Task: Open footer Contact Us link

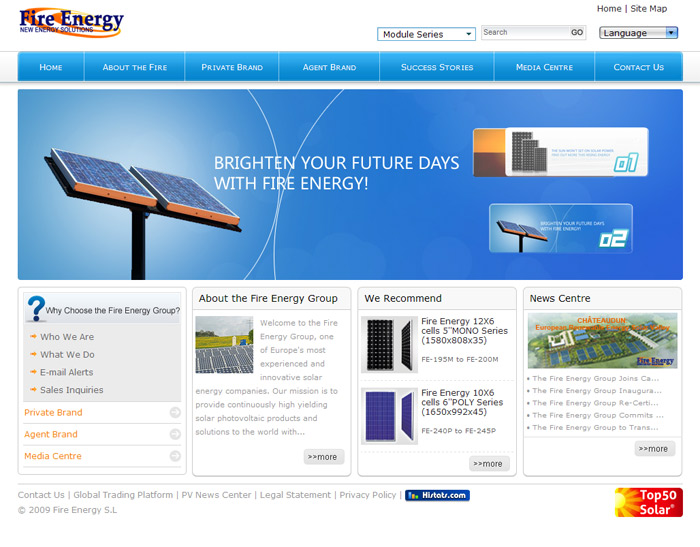Action: tap(41, 495)
